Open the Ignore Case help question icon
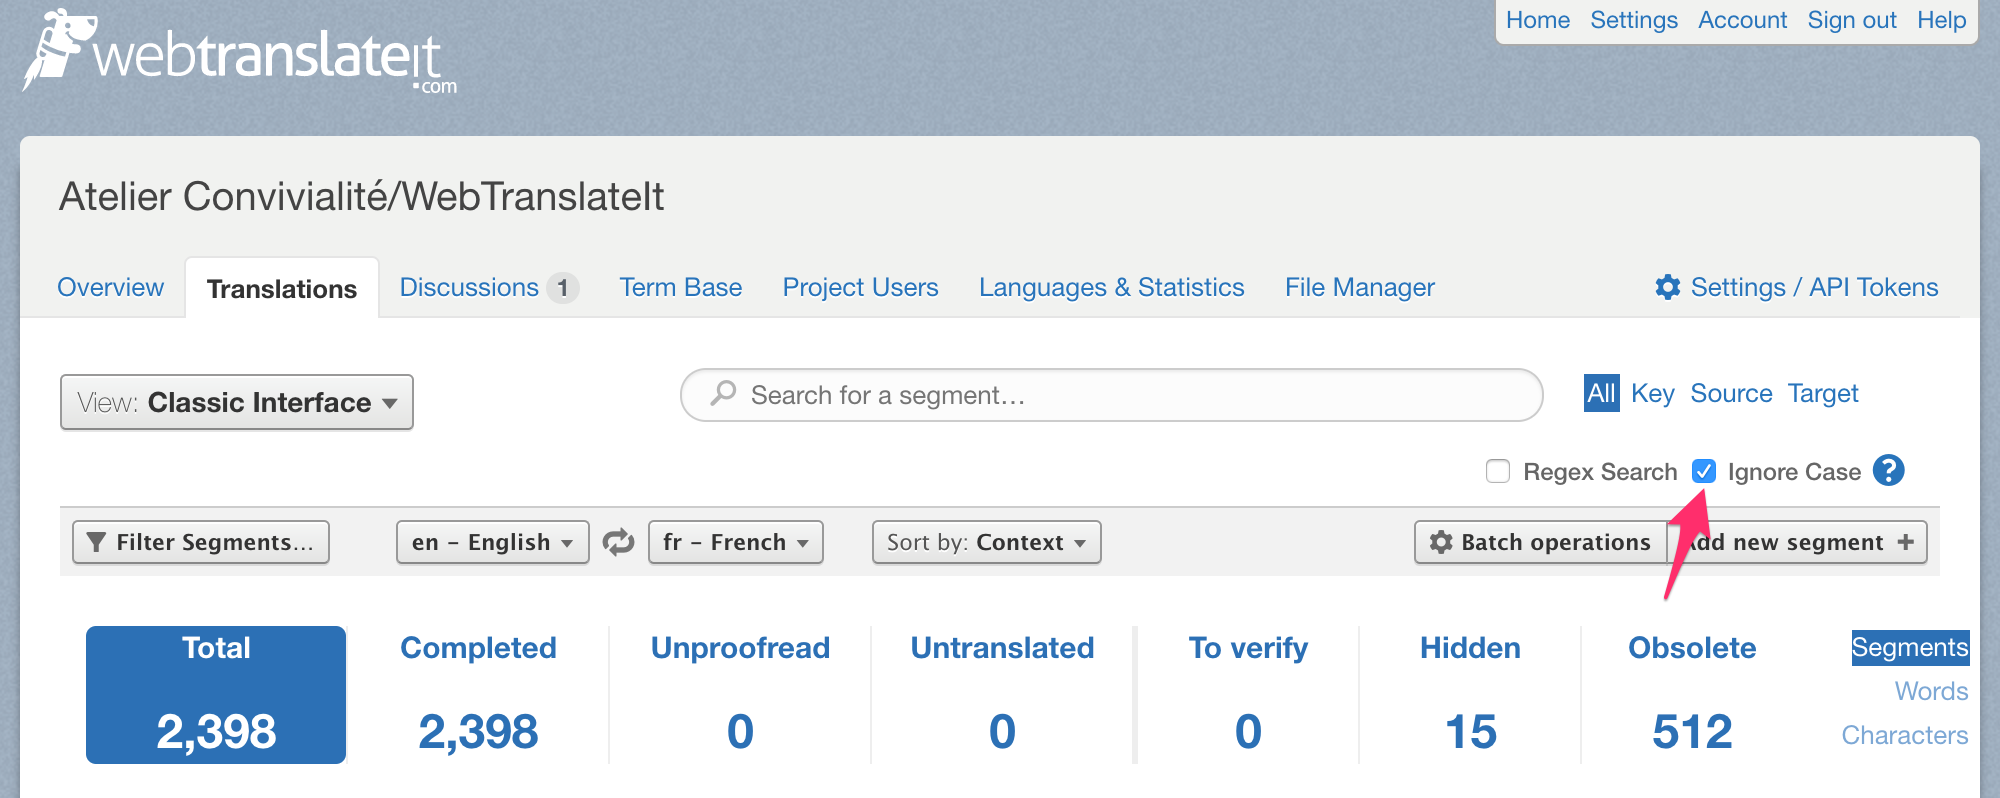Image resolution: width=2000 pixels, height=798 pixels. coord(1888,470)
